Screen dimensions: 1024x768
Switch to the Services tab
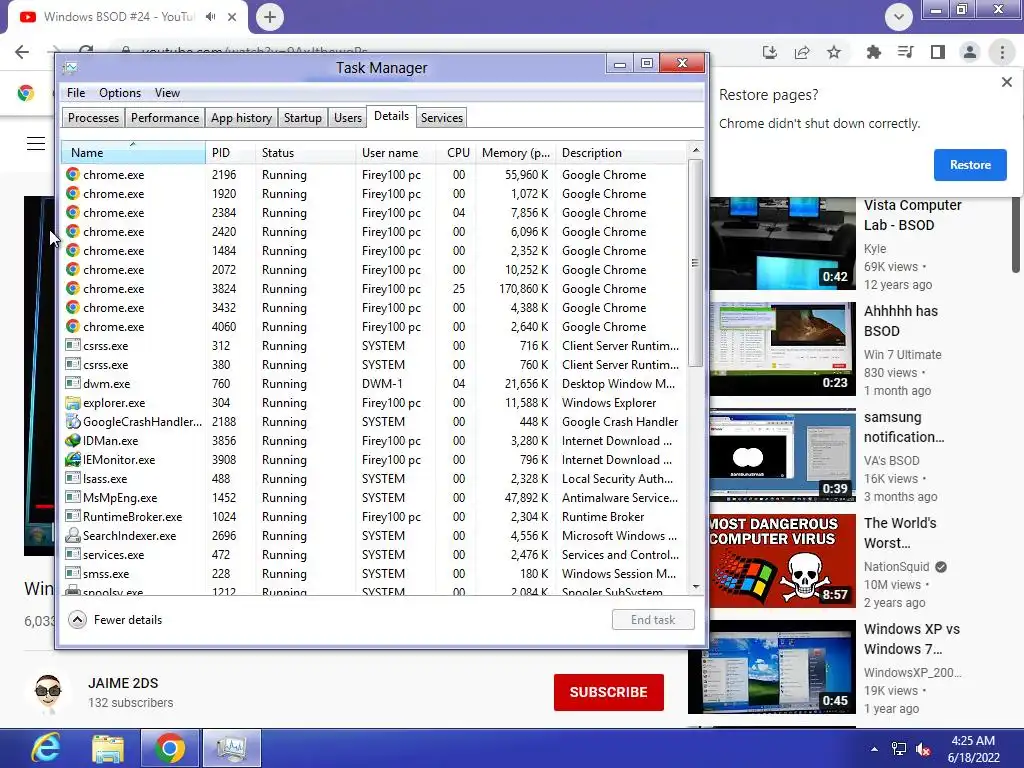[441, 118]
